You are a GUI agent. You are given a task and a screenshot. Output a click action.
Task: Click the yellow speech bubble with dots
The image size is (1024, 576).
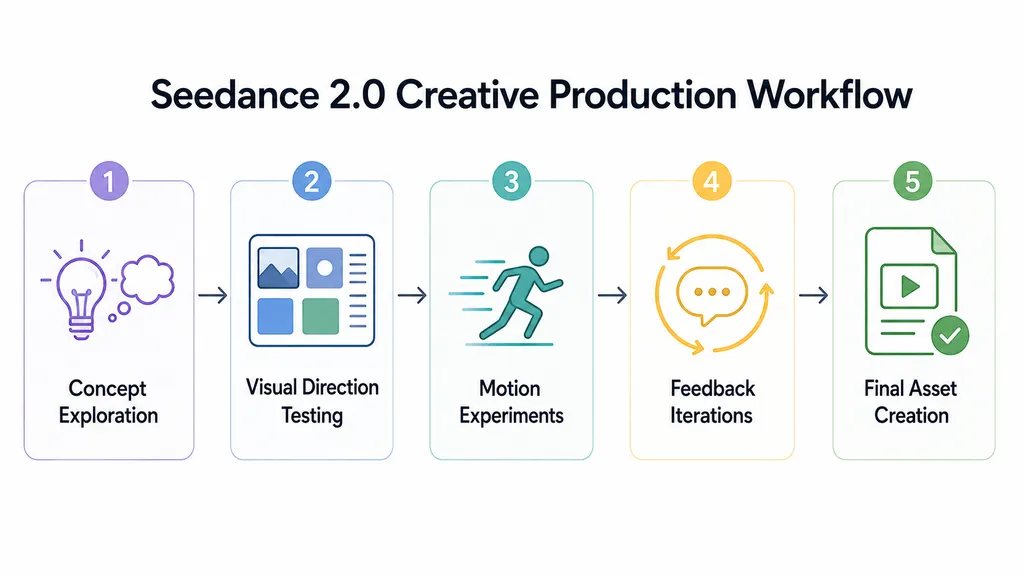[712, 295]
